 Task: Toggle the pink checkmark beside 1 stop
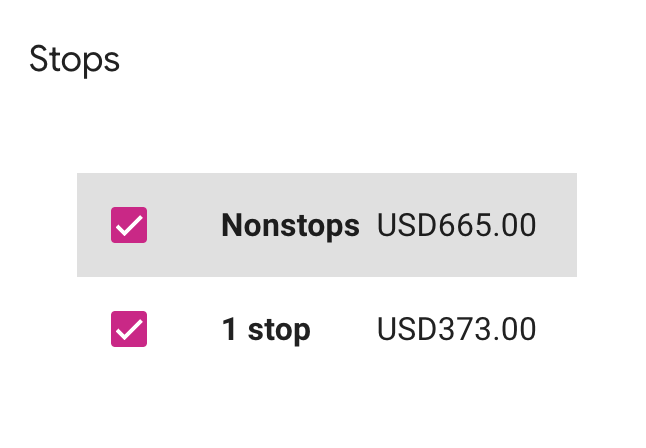129,329
